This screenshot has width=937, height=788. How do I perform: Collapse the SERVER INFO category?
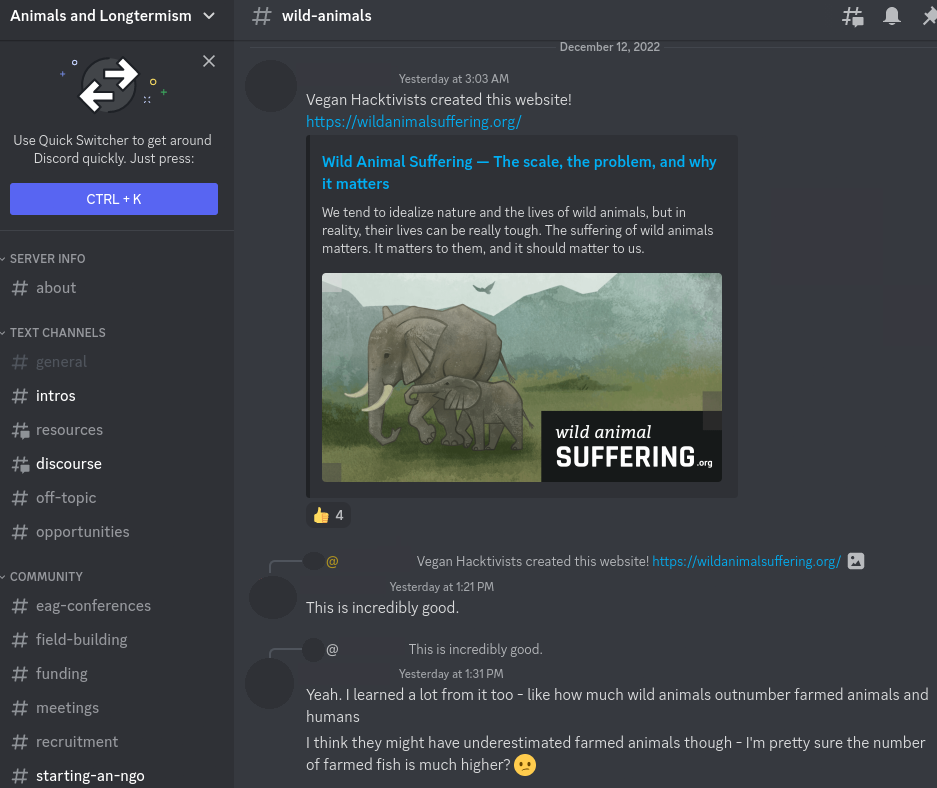click(47, 258)
